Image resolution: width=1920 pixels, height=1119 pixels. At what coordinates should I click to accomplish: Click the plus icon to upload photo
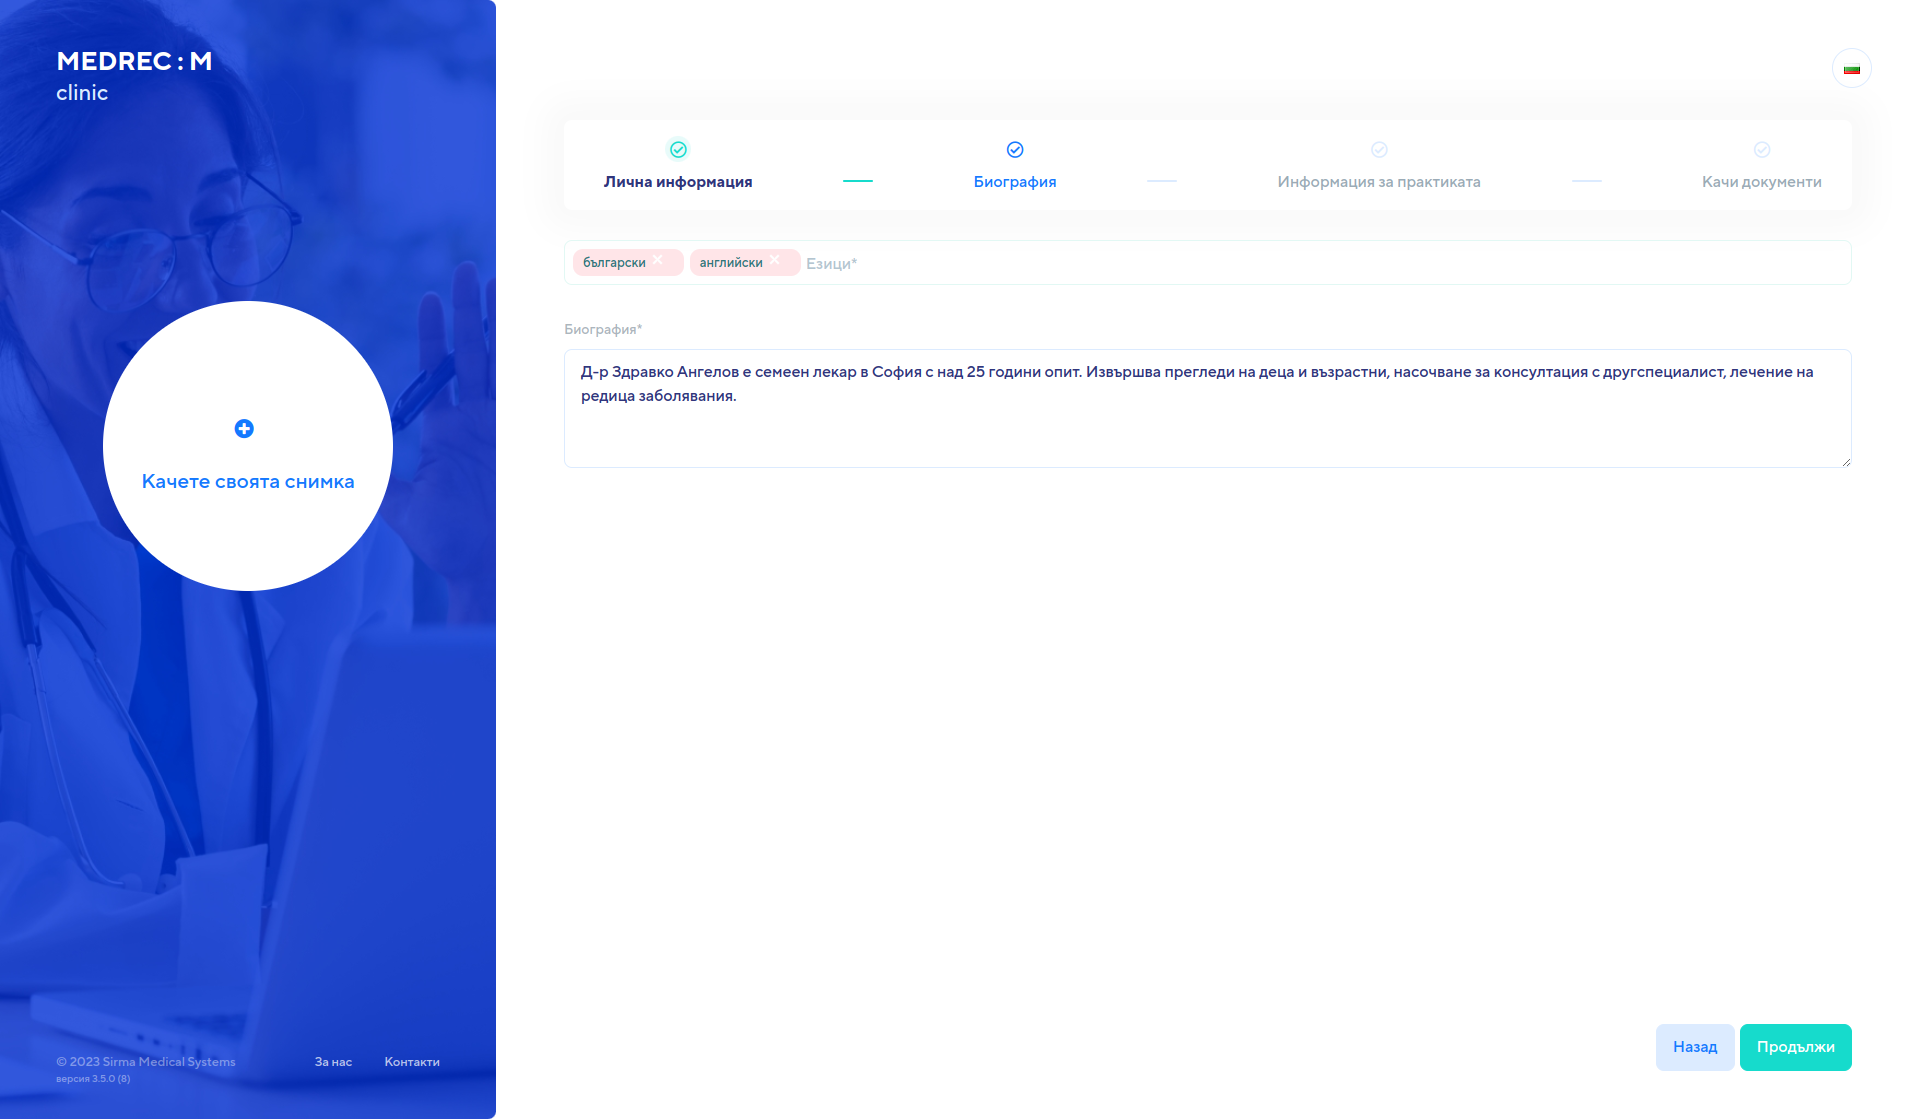(244, 429)
